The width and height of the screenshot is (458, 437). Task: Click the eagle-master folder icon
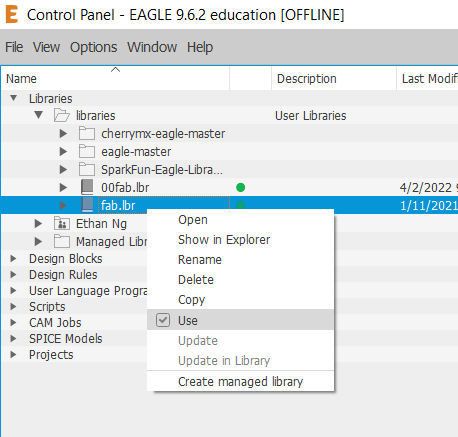tap(87, 152)
